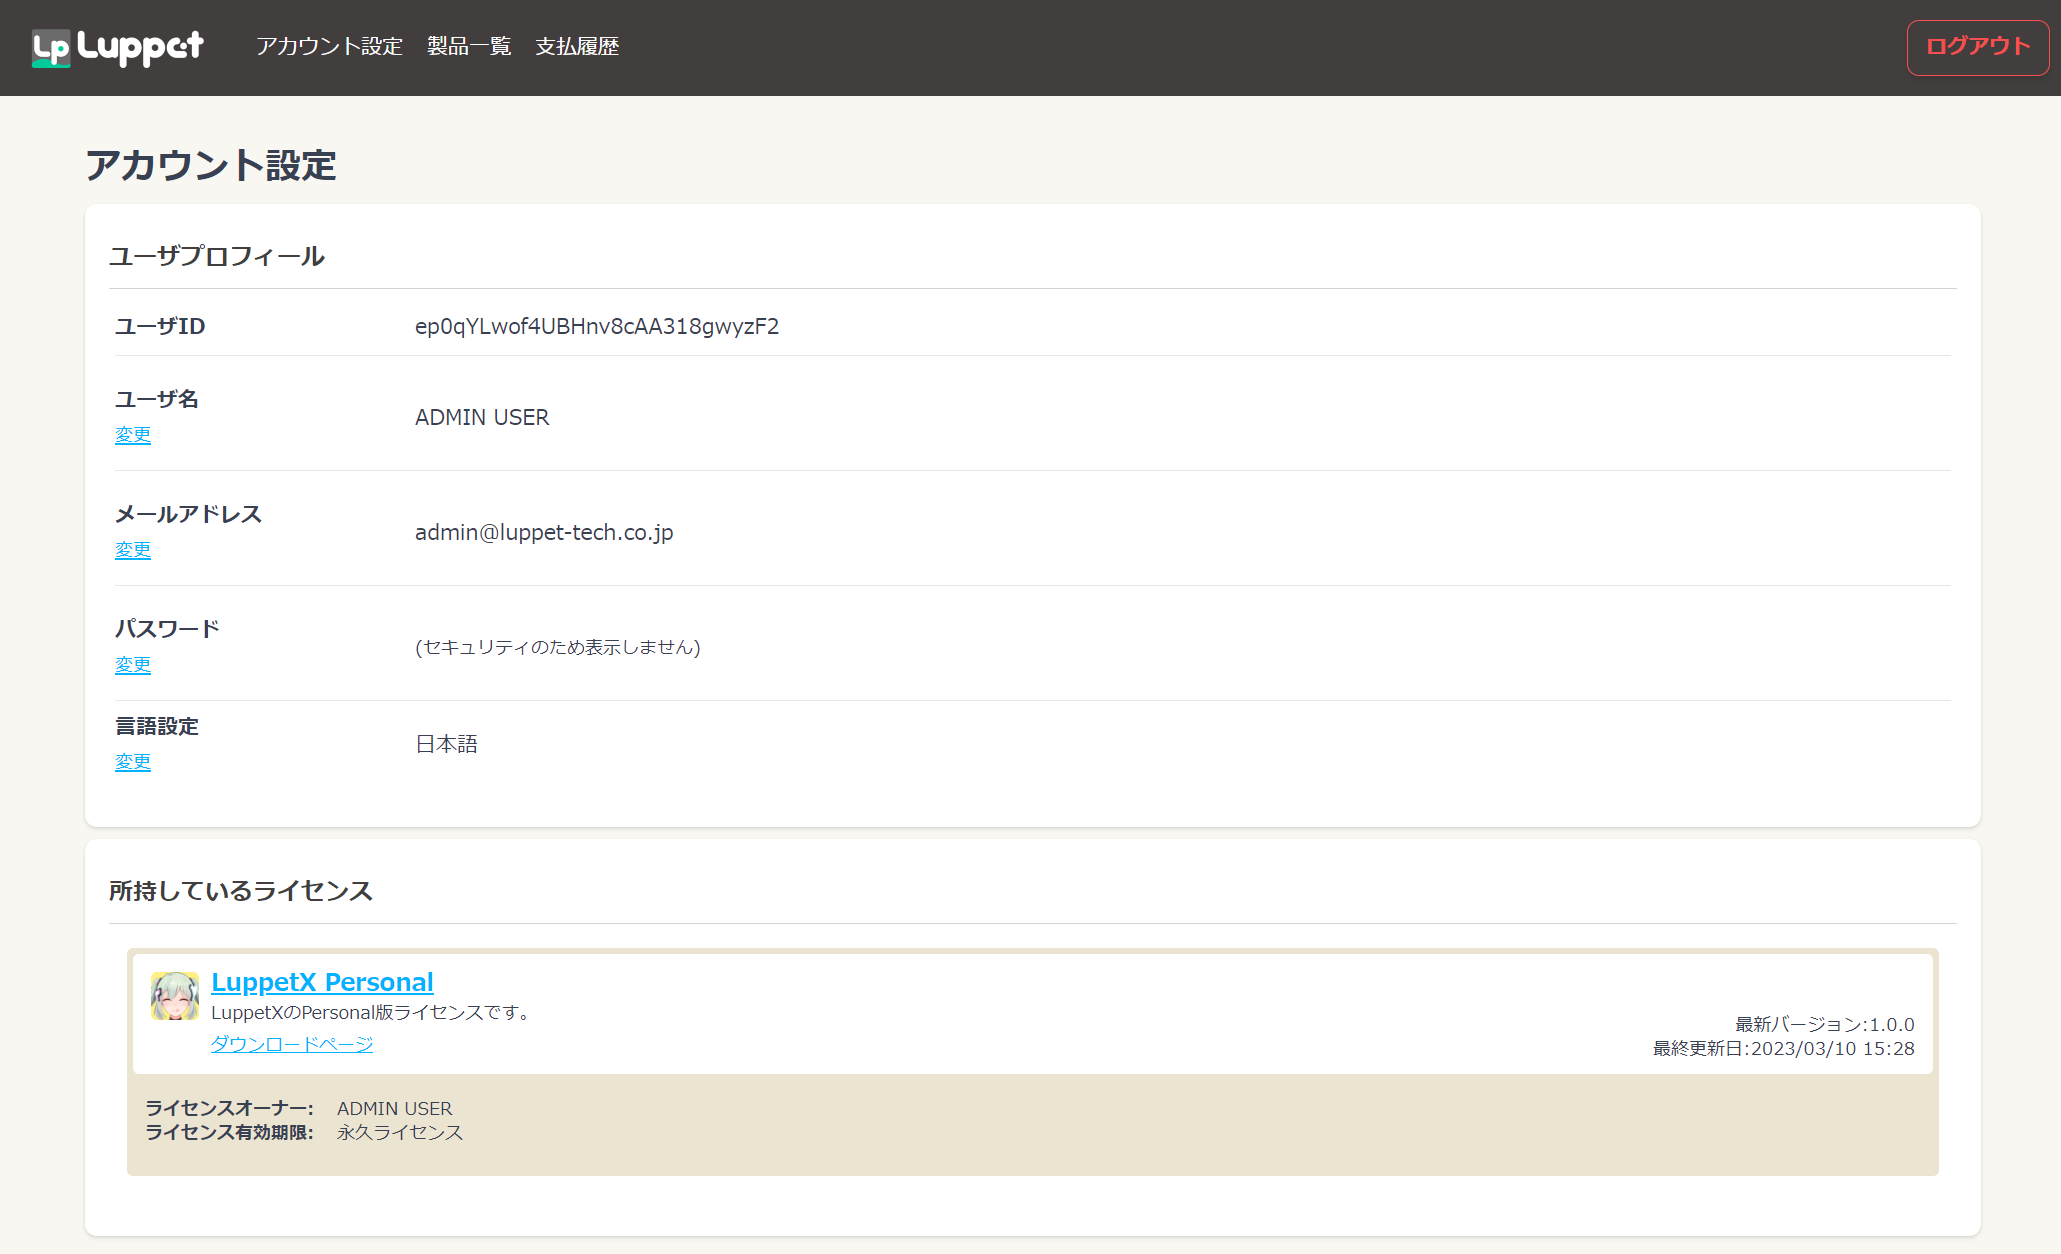
Task: Open 製品一覧 in navigation bar
Action: click(469, 46)
